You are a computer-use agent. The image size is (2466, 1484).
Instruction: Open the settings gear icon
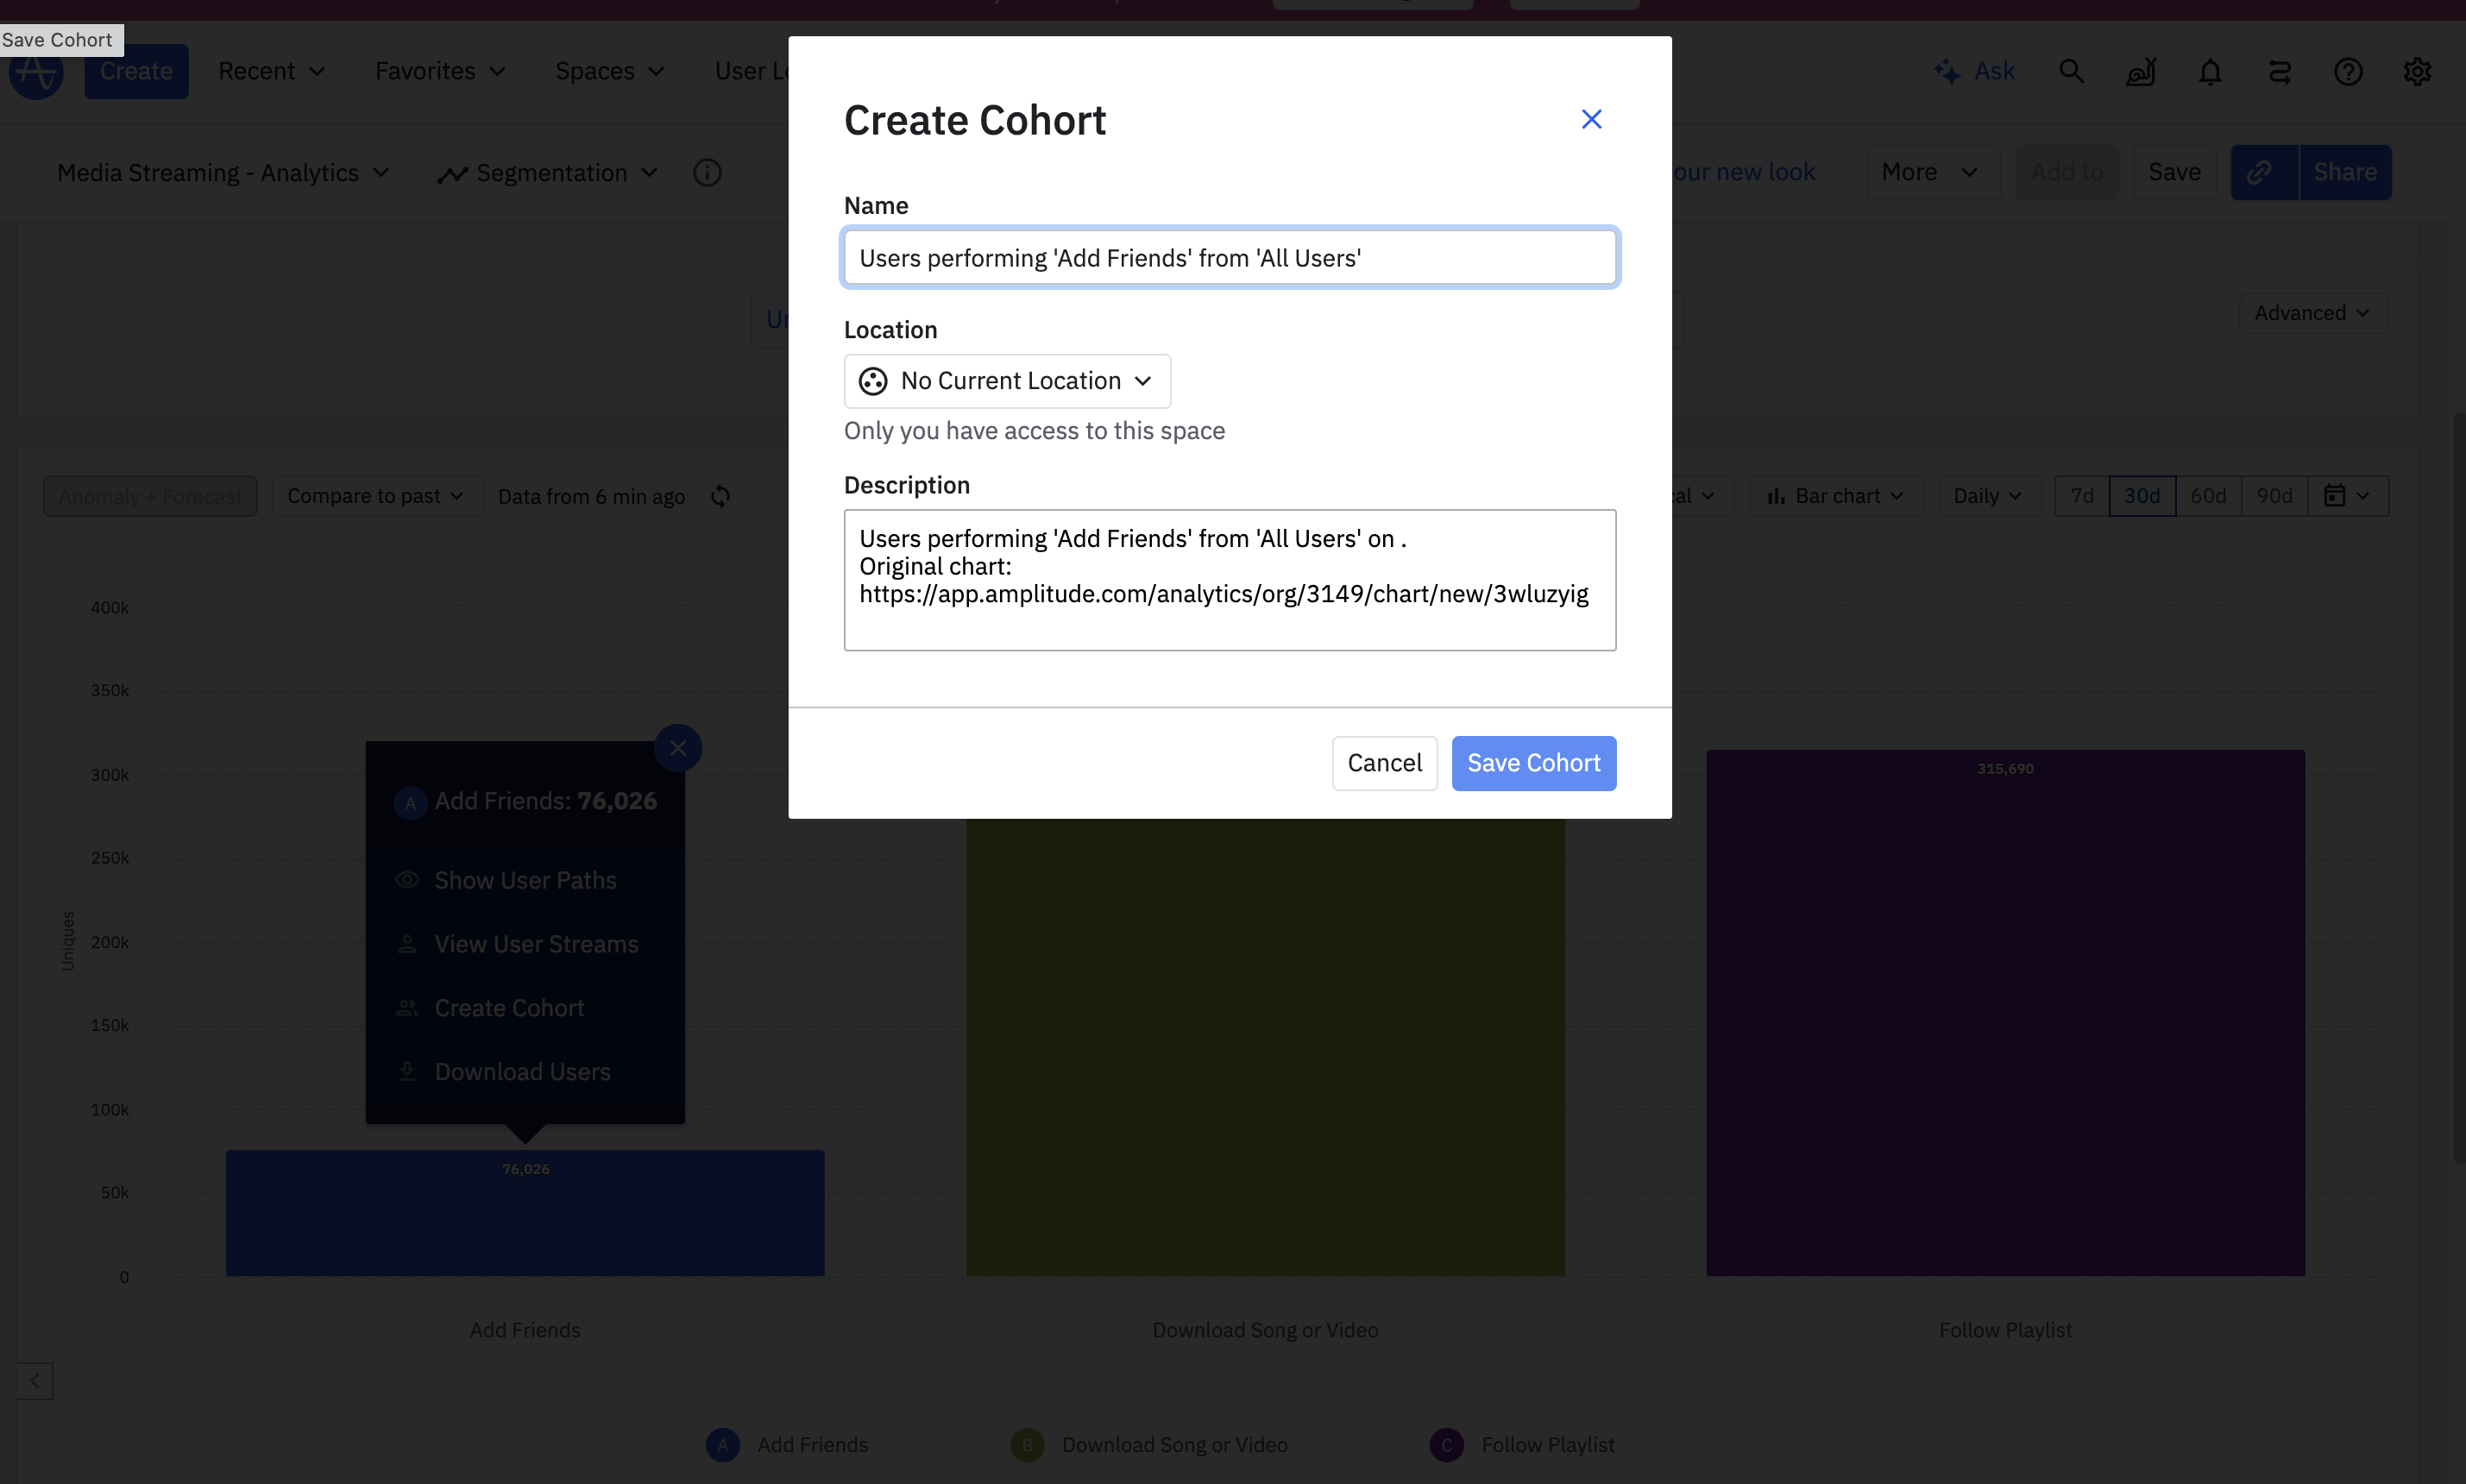pos(2417,71)
